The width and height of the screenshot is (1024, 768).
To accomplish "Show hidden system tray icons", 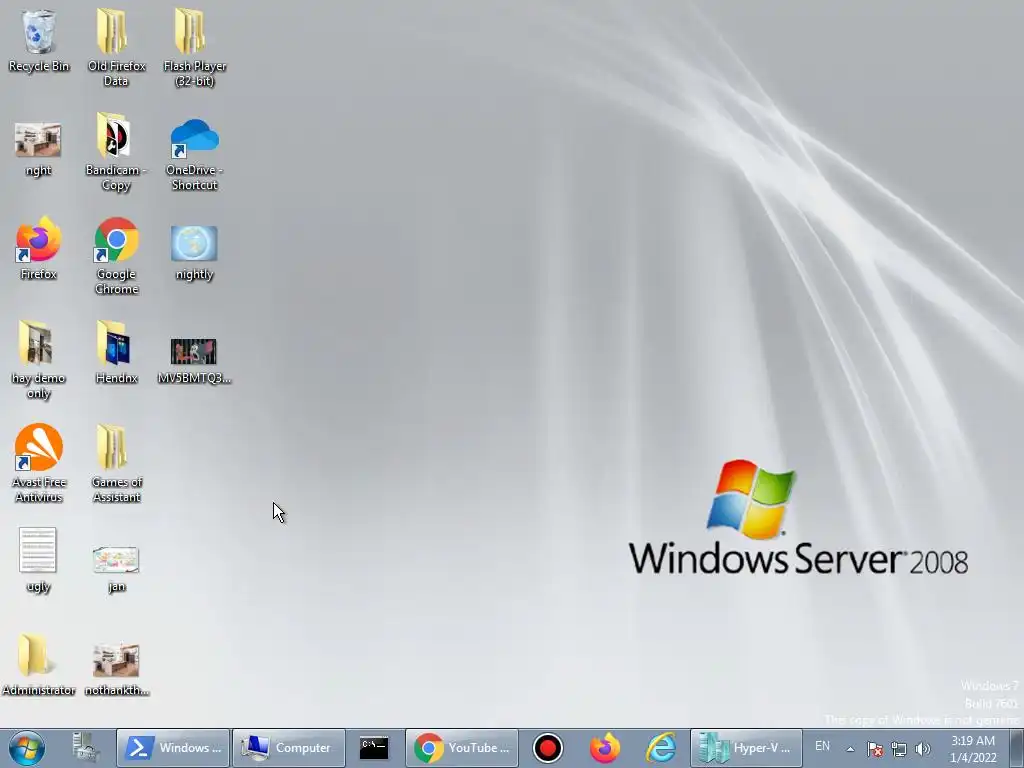I will tap(850, 748).
